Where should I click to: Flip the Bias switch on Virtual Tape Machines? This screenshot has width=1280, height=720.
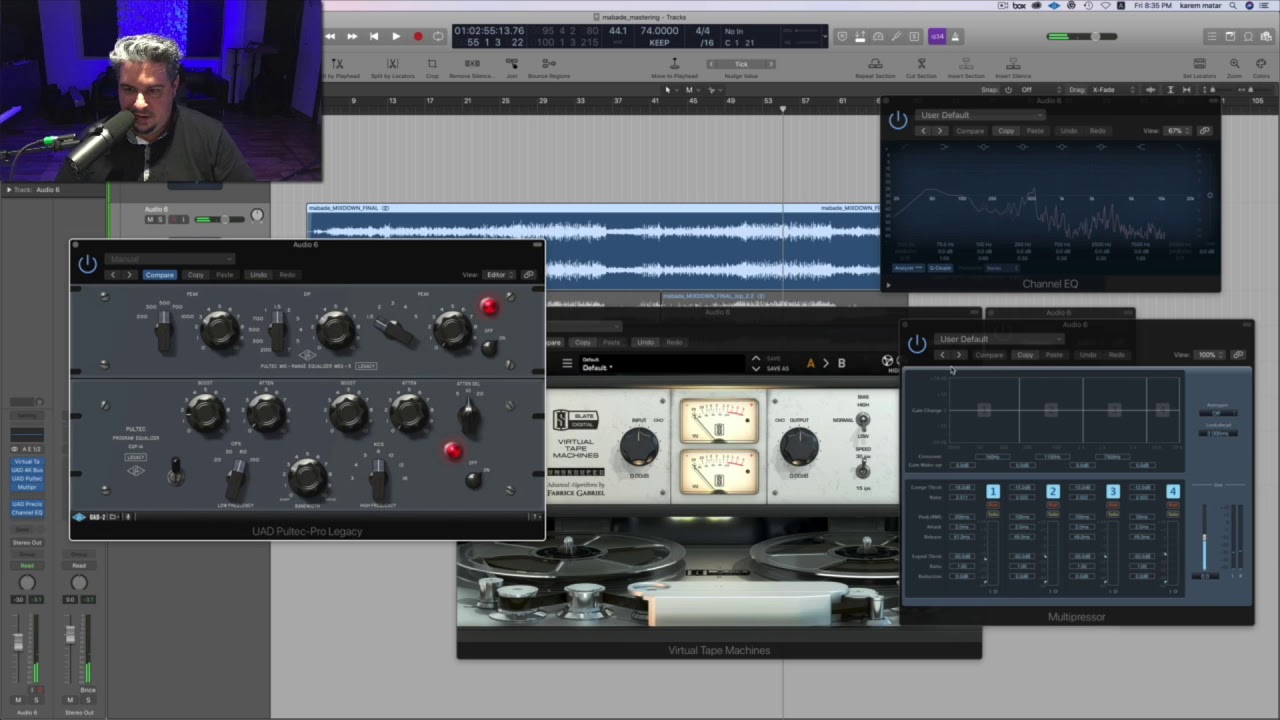point(863,421)
